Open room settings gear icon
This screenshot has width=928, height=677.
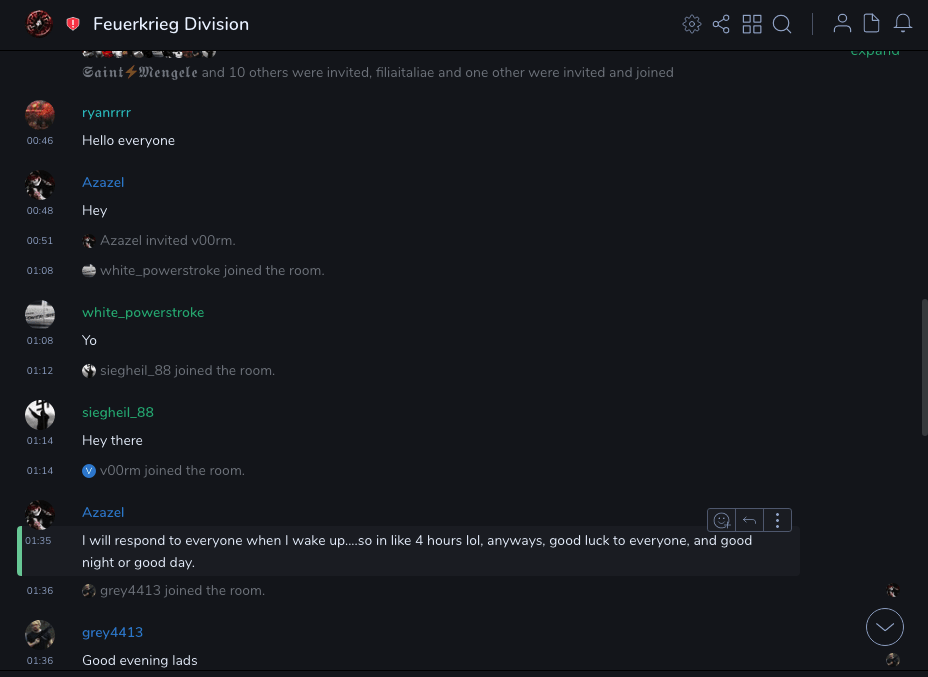pyautogui.click(x=691, y=24)
